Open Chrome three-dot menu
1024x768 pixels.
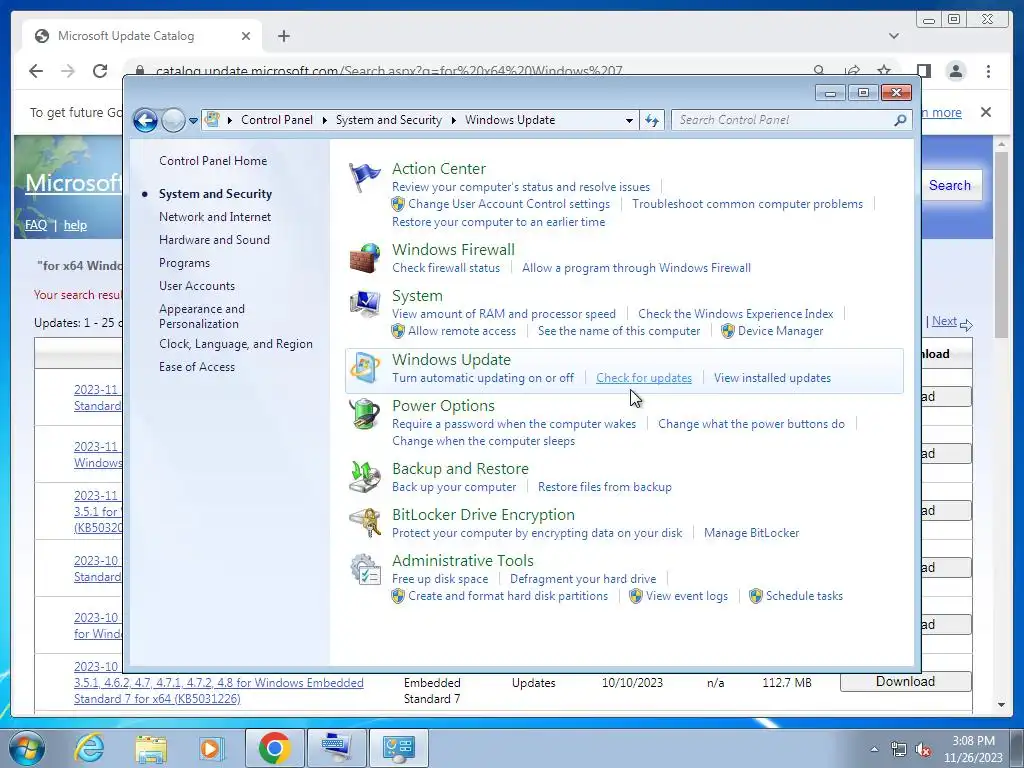tap(988, 71)
